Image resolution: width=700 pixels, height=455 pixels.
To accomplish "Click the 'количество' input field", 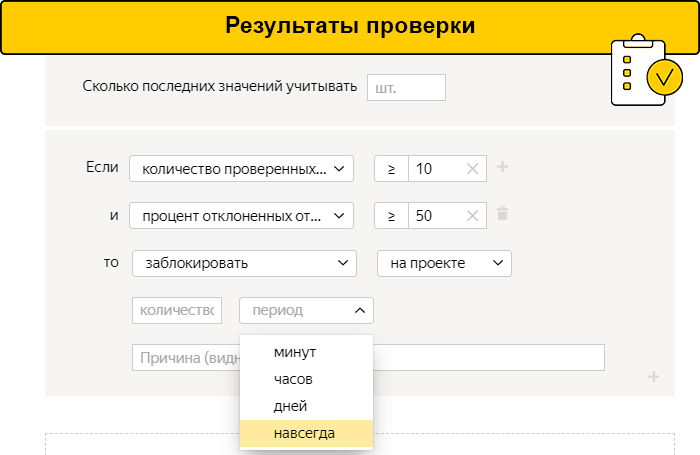I will click(x=177, y=311).
